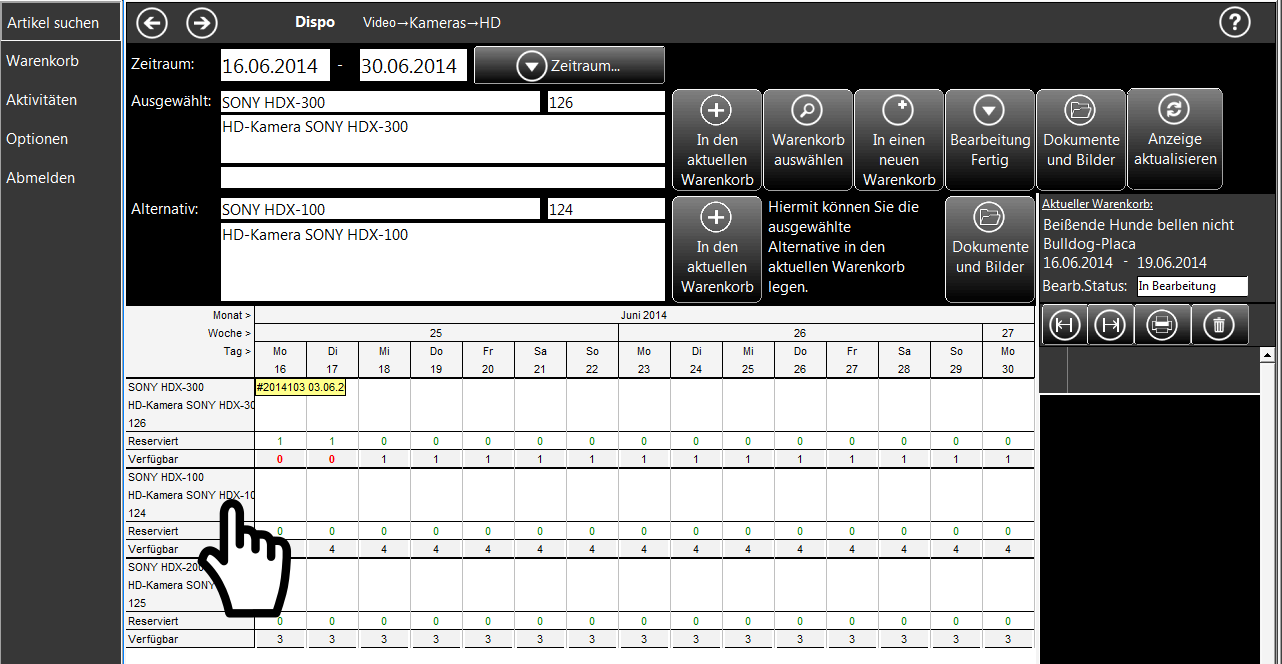Go forward with the right arrow icon
Screen dimensions: 1282x664
tap(202, 22)
